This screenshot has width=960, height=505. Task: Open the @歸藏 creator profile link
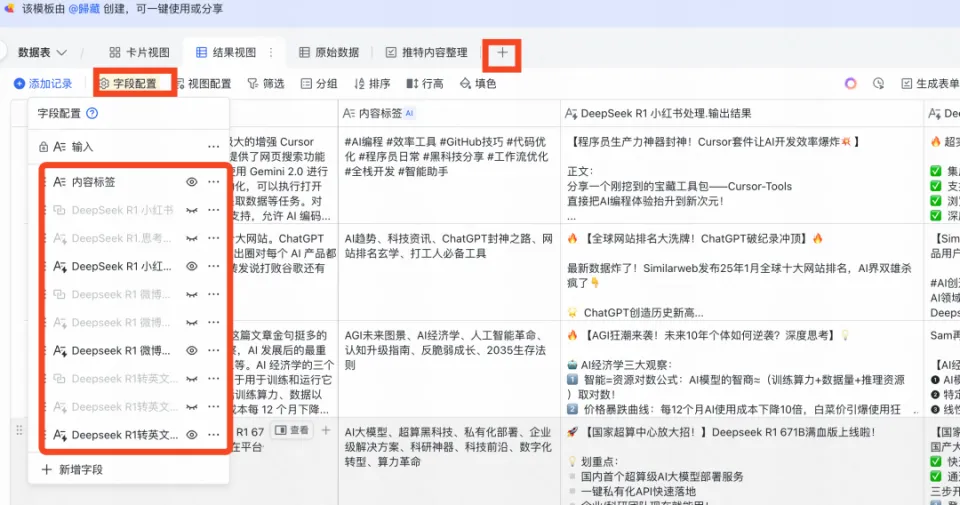(84, 9)
